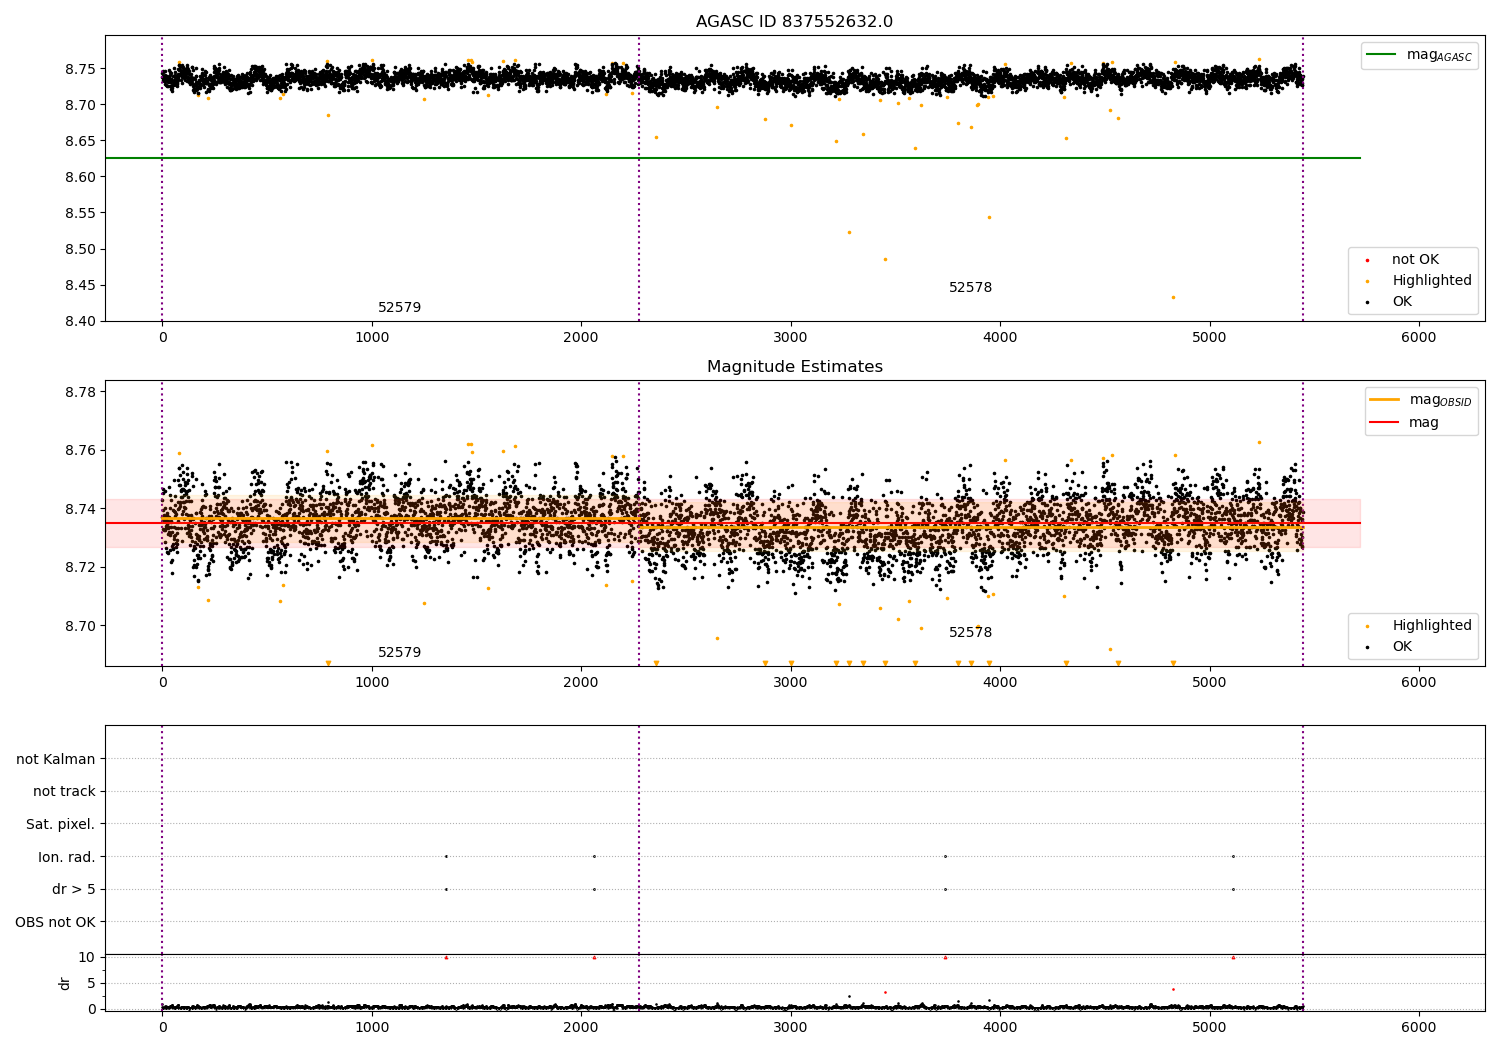Select the mag OBSID legend entry in the middle plot

coord(1421,400)
